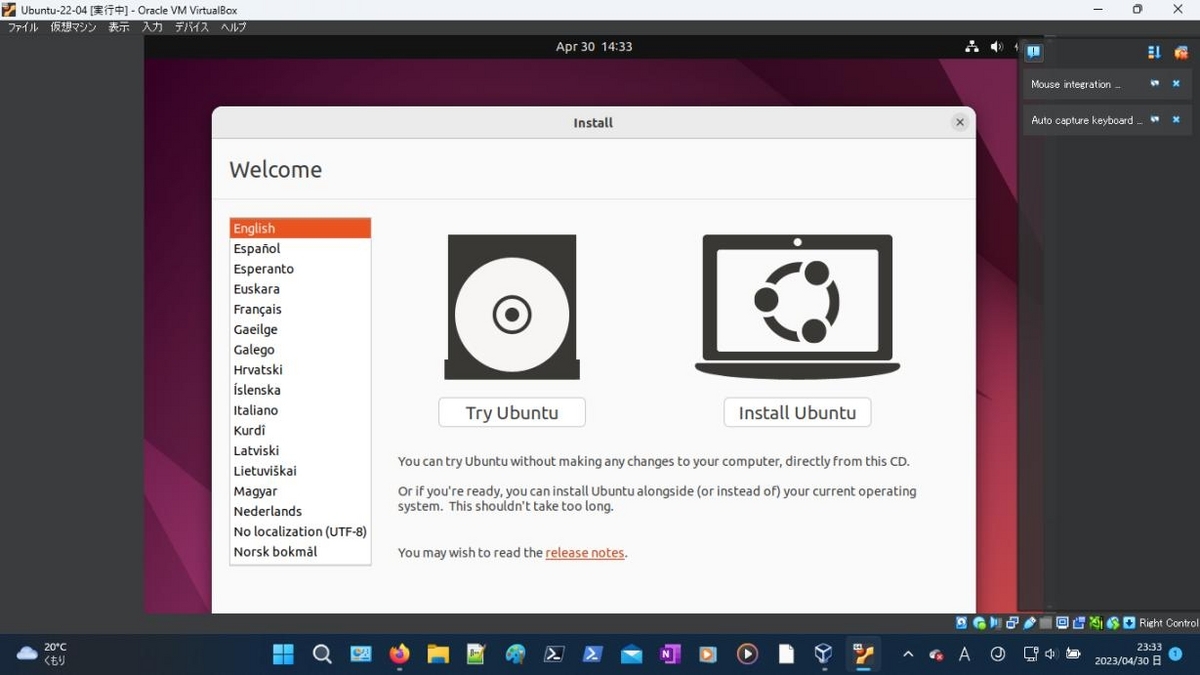Select Kurdî in the language list

click(x=300, y=430)
